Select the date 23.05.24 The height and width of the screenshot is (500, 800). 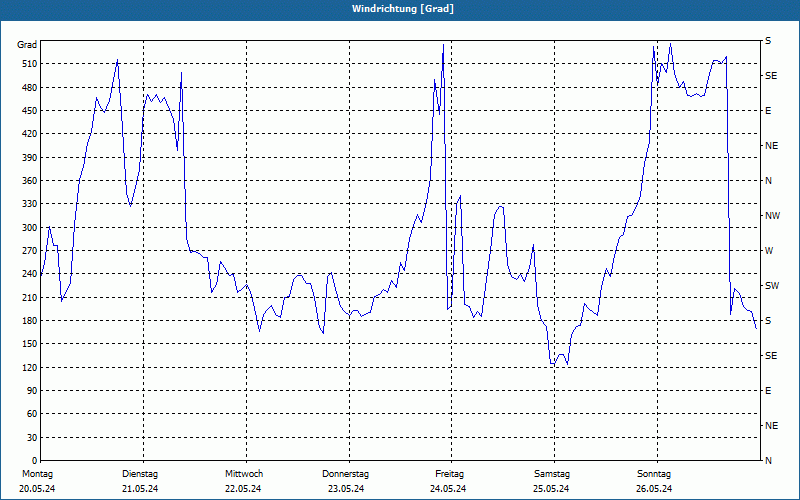coord(346,489)
